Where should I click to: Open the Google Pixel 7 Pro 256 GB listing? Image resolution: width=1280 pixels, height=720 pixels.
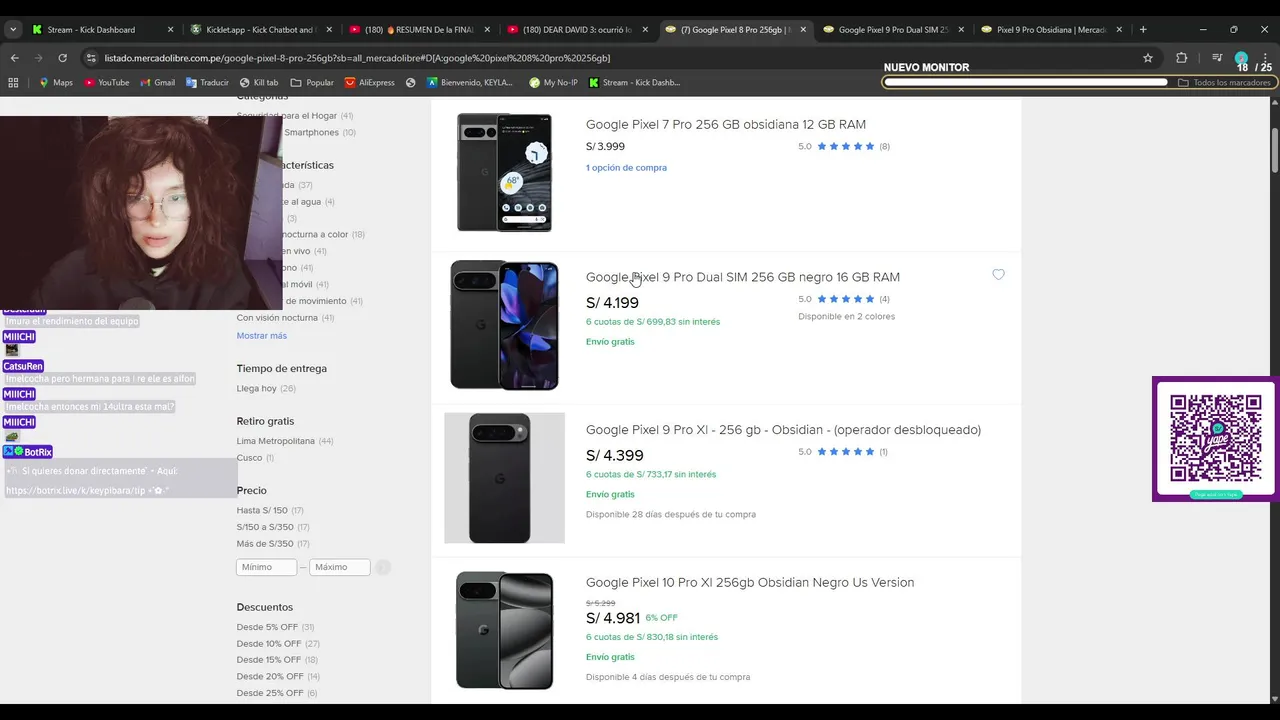coord(725,125)
